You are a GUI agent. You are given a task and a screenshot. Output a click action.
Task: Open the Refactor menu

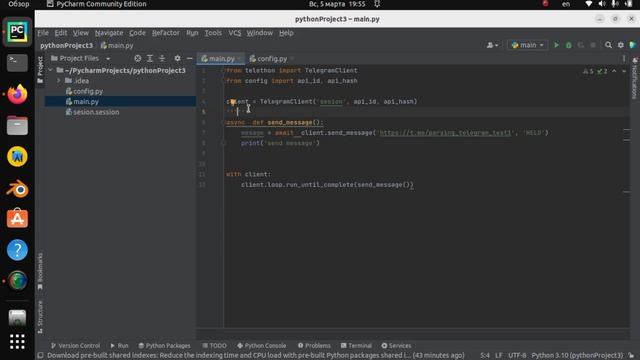[166, 33]
